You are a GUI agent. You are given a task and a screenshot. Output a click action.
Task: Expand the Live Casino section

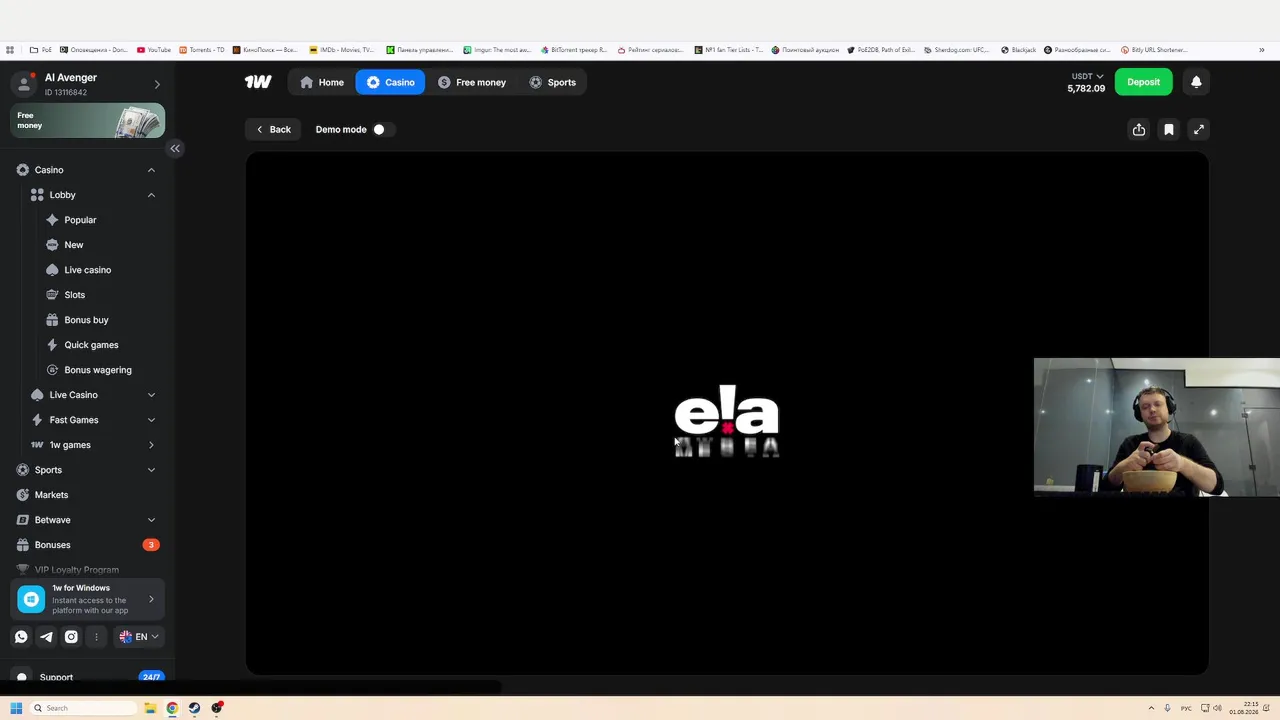tap(151, 395)
